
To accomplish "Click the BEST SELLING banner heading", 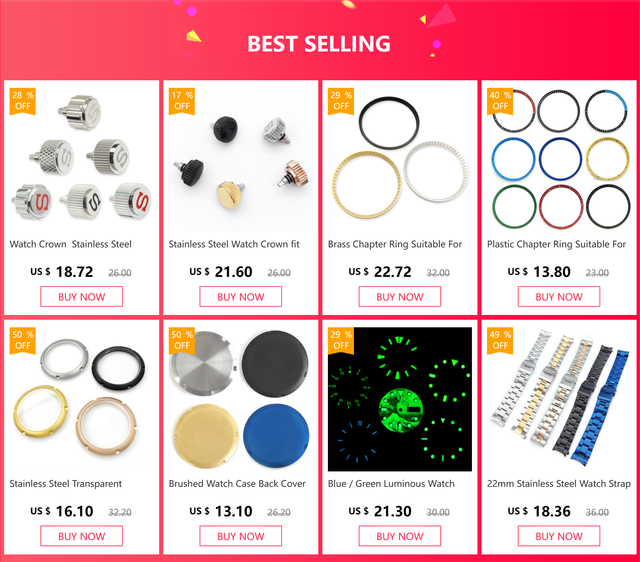I will click(x=319, y=44).
